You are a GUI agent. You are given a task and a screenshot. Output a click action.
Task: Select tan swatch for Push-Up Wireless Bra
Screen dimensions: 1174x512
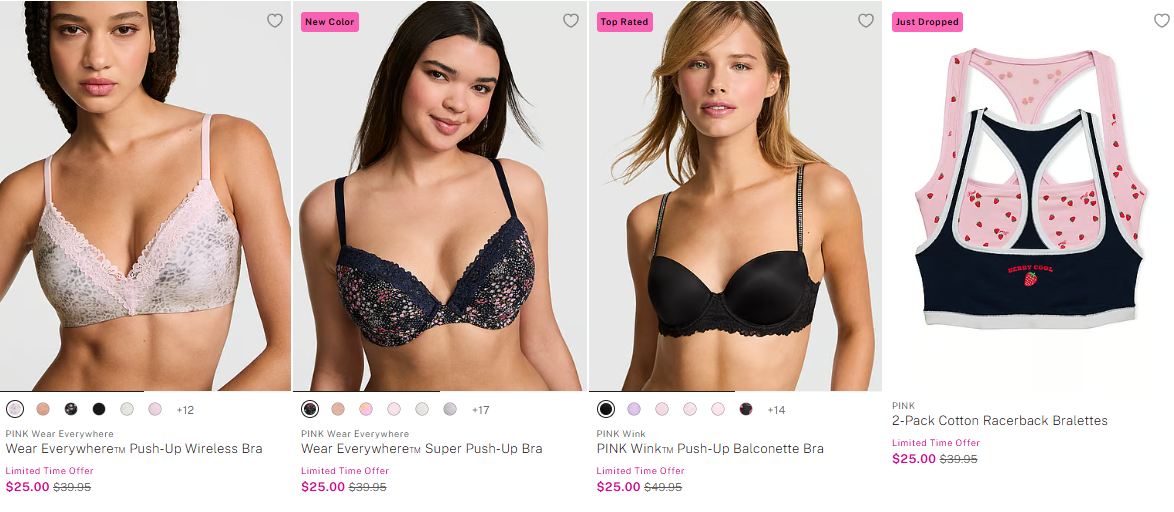[x=43, y=409]
